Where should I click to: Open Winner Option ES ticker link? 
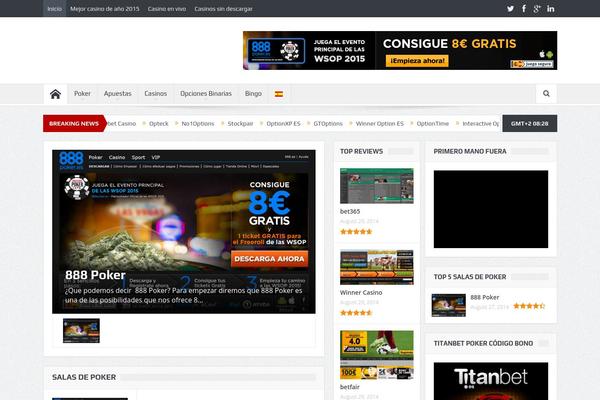[x=380, y=124]
